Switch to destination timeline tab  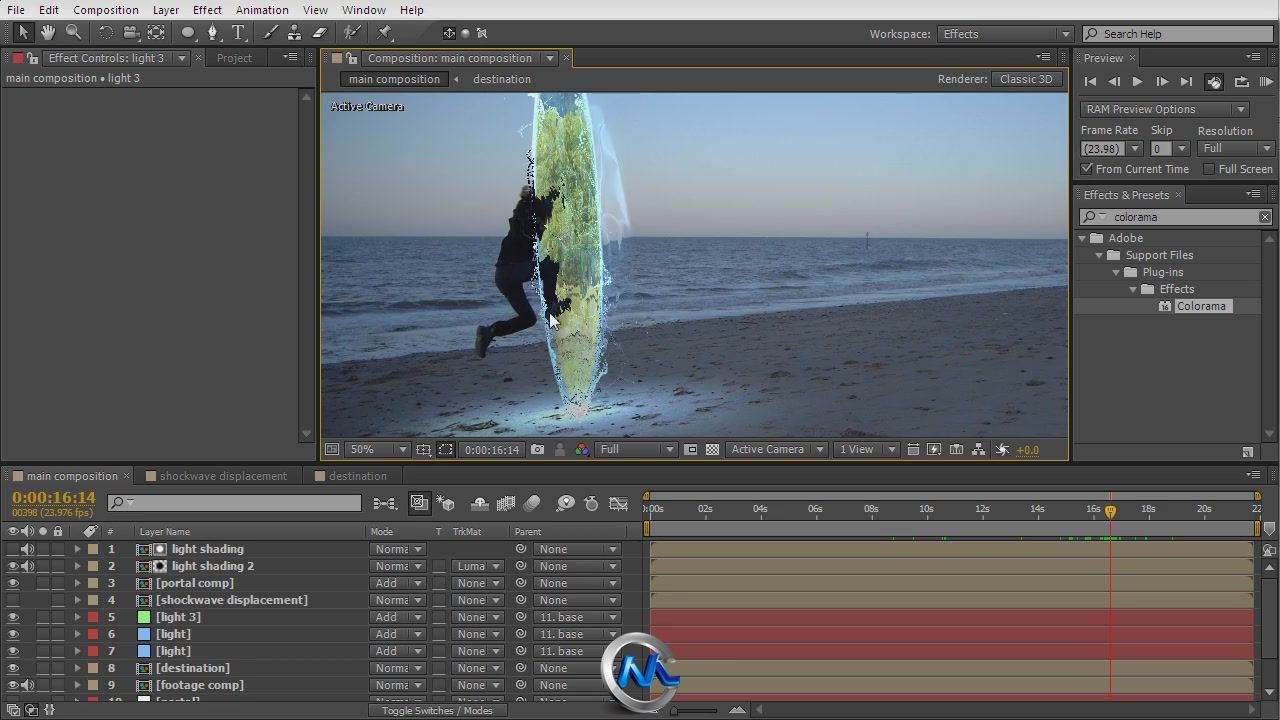(x=357, y=476)
